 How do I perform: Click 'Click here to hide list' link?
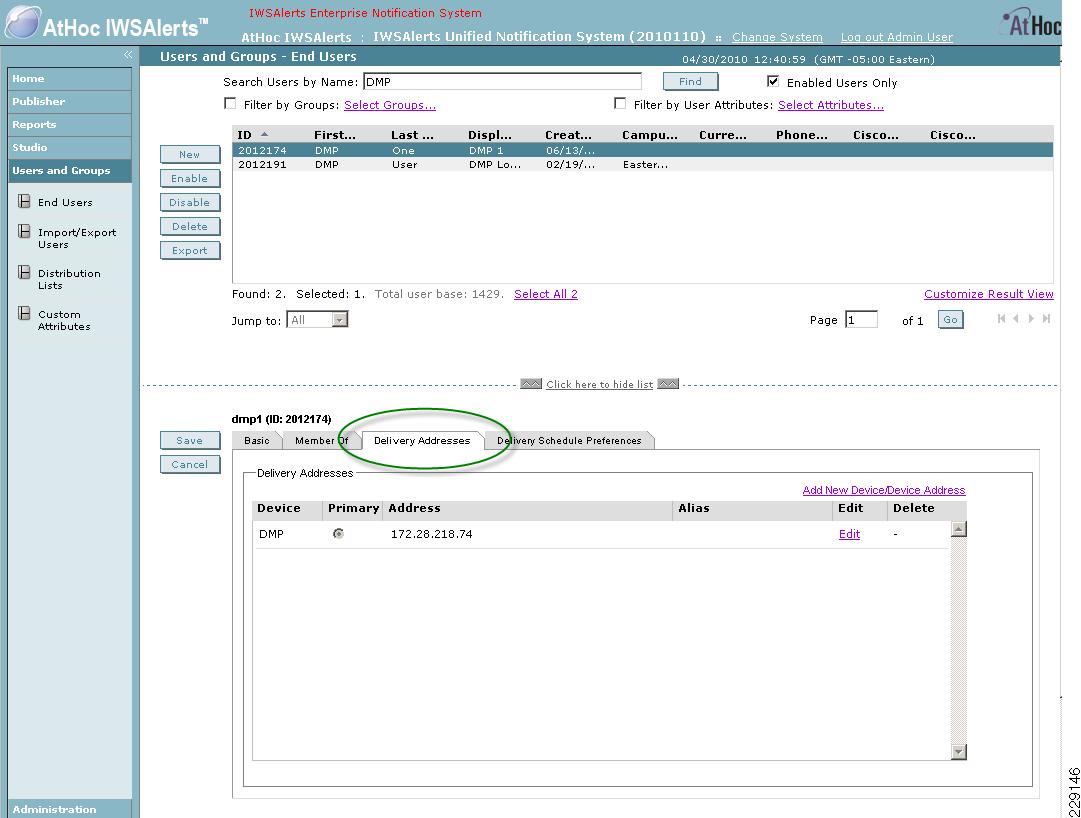tap(599, 384)
